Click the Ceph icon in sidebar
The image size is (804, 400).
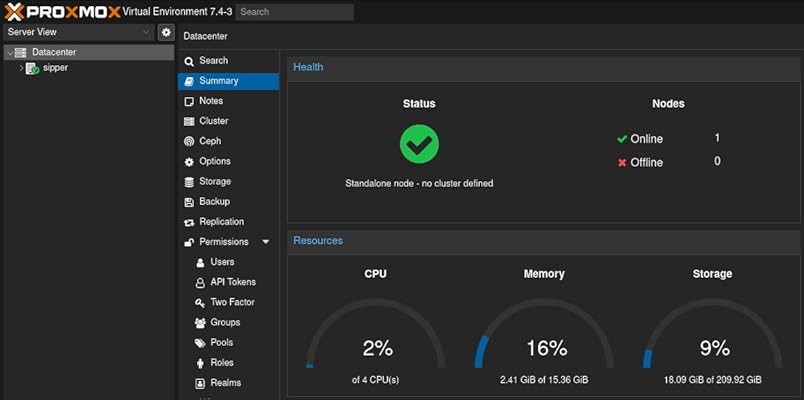point(189,141)
